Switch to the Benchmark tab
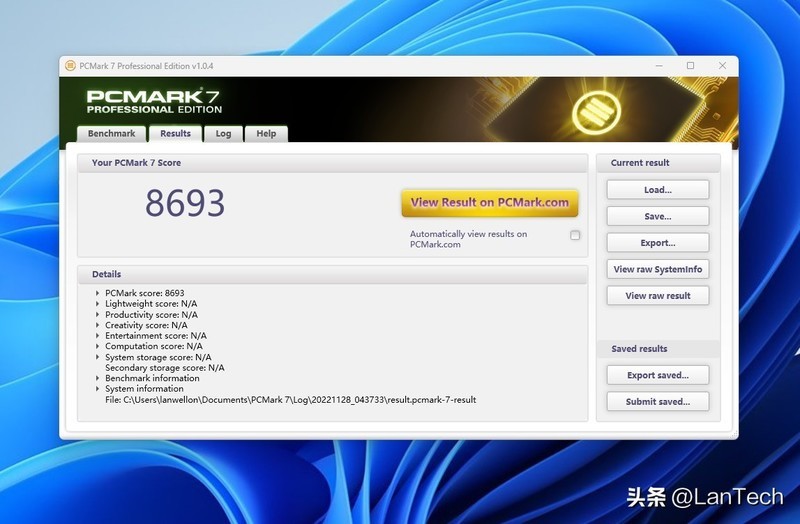The width and height of the screenshot is (800, 524). coord(111,134)
